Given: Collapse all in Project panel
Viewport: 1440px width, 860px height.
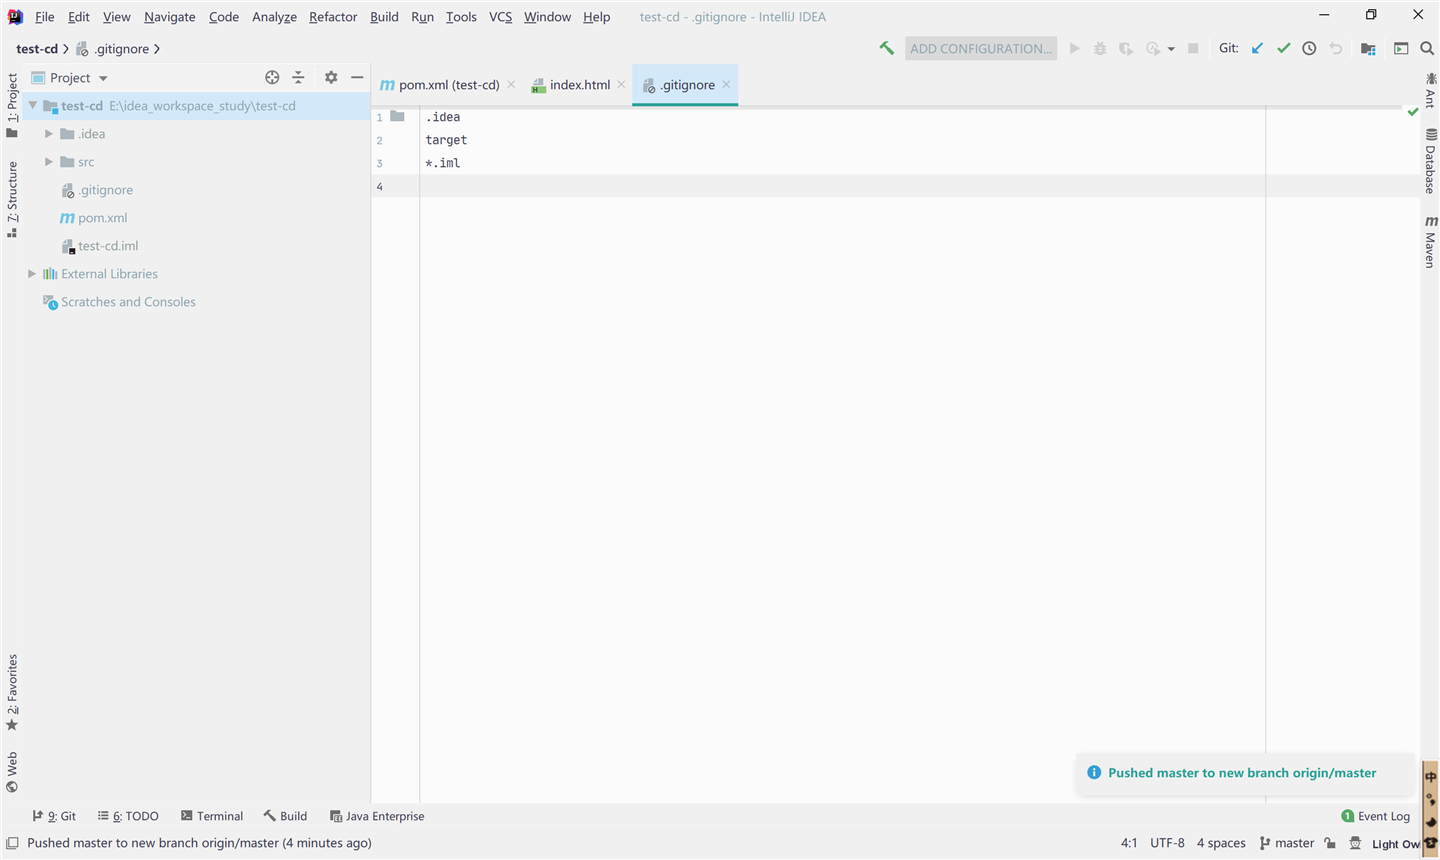Looking at the screenshot, I should 298,77.
